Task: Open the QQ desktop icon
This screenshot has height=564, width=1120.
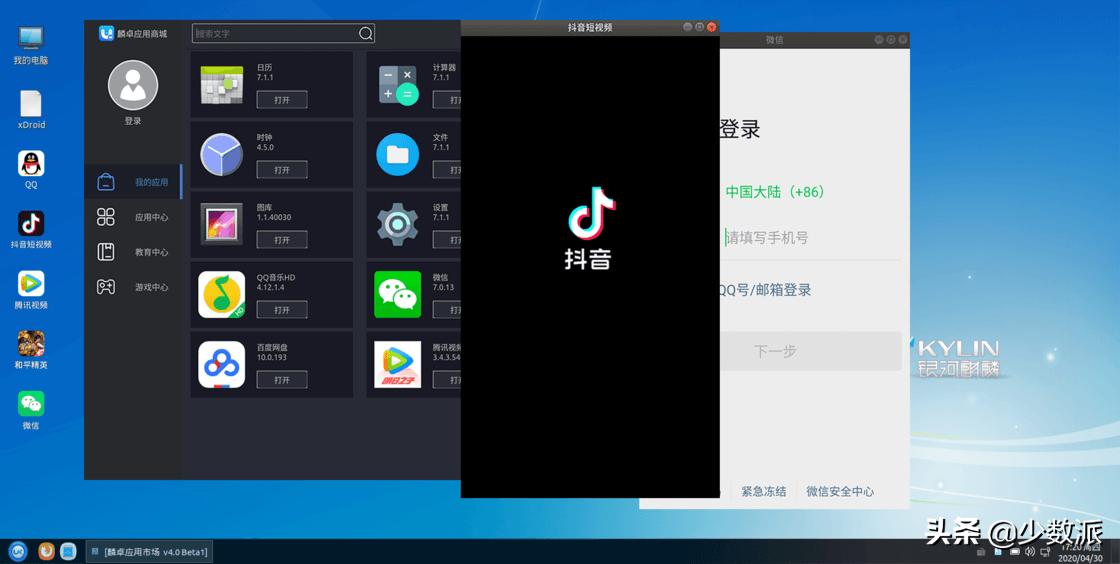Action: coord(31,164)
